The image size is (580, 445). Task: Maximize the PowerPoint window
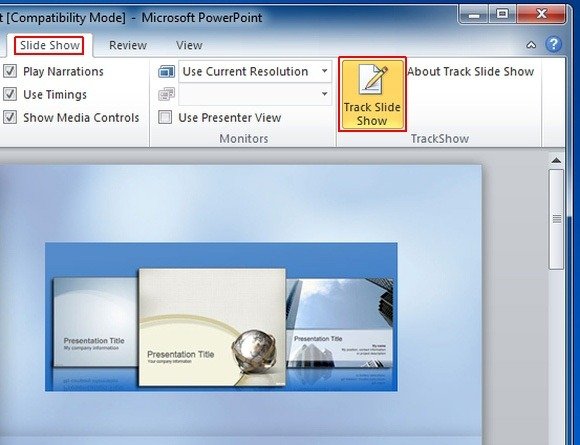[502, 15]
